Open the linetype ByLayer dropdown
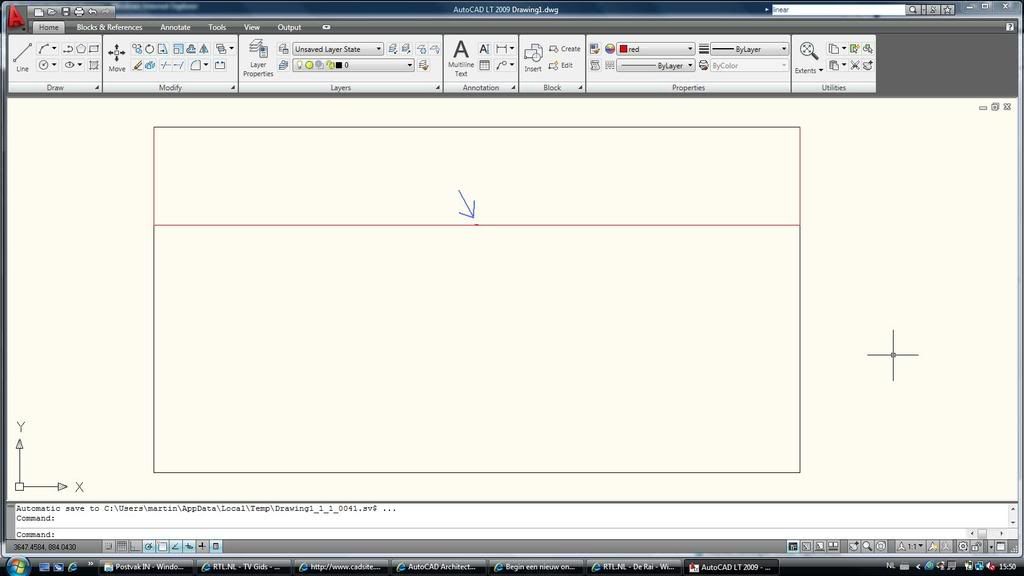The width and height of the screenshot is (1024, 576). point(656,65)
